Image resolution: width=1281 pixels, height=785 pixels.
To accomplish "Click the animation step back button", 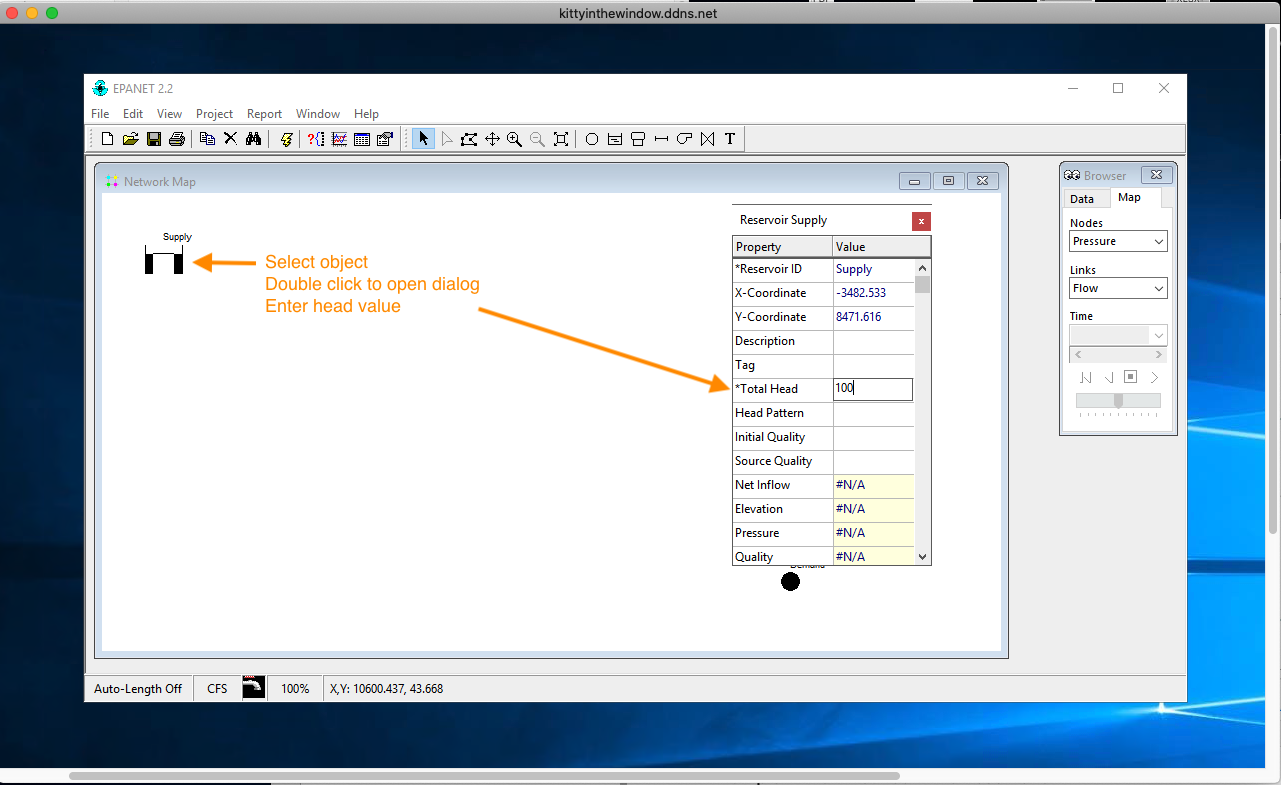I will [x=1108, y=377].
